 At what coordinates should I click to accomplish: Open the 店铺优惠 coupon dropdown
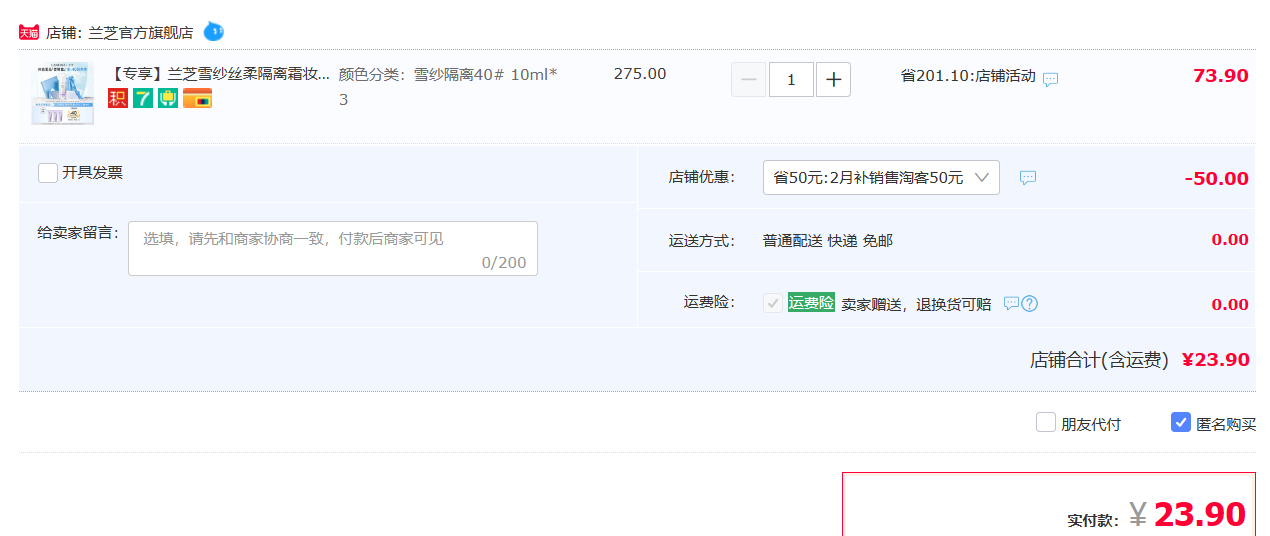(x=881, y=177)
